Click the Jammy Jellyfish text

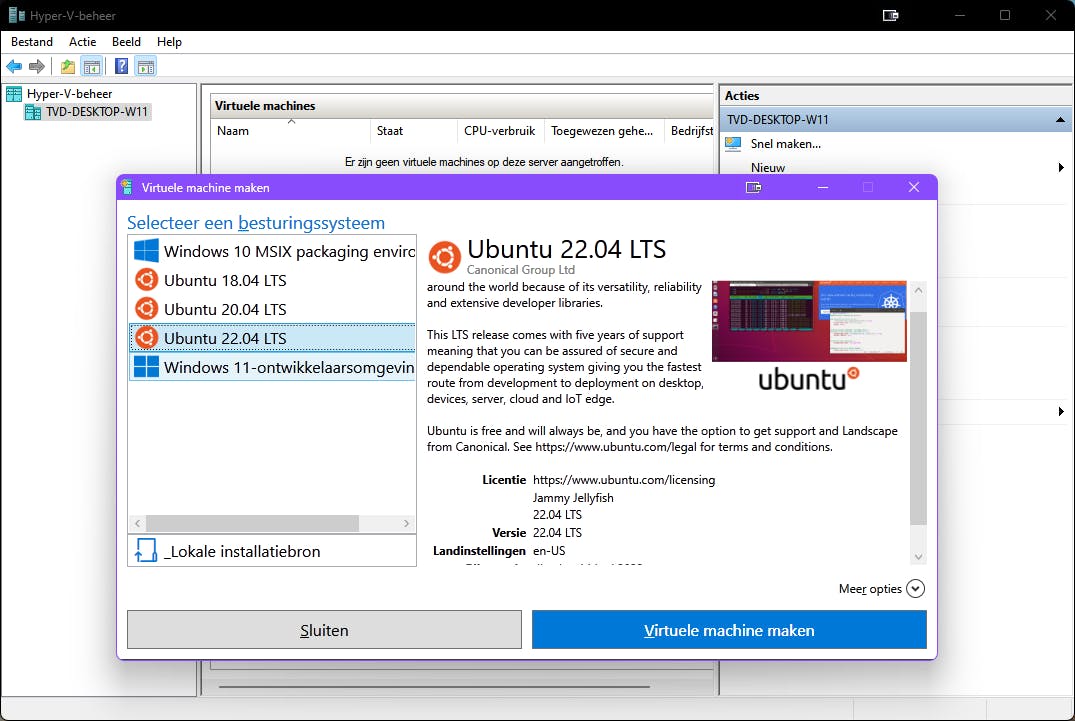click(573, 498)
